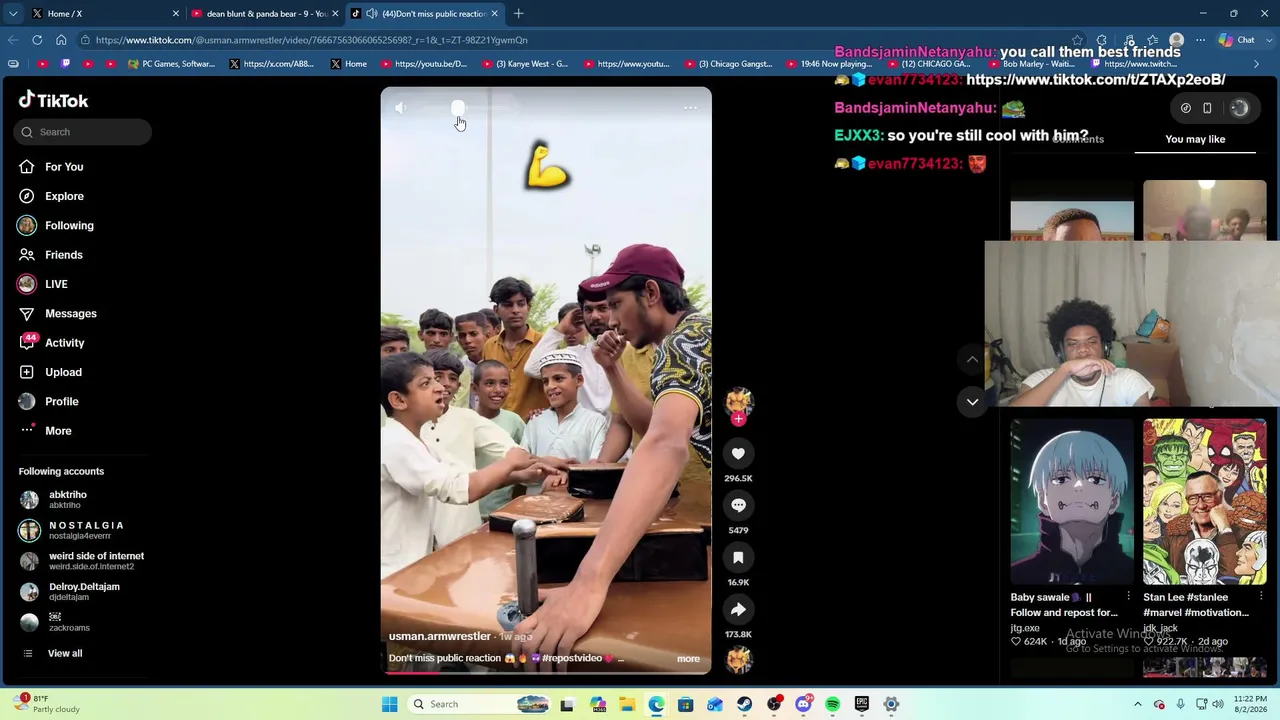Open options for the Stan Lee video

1262,597
